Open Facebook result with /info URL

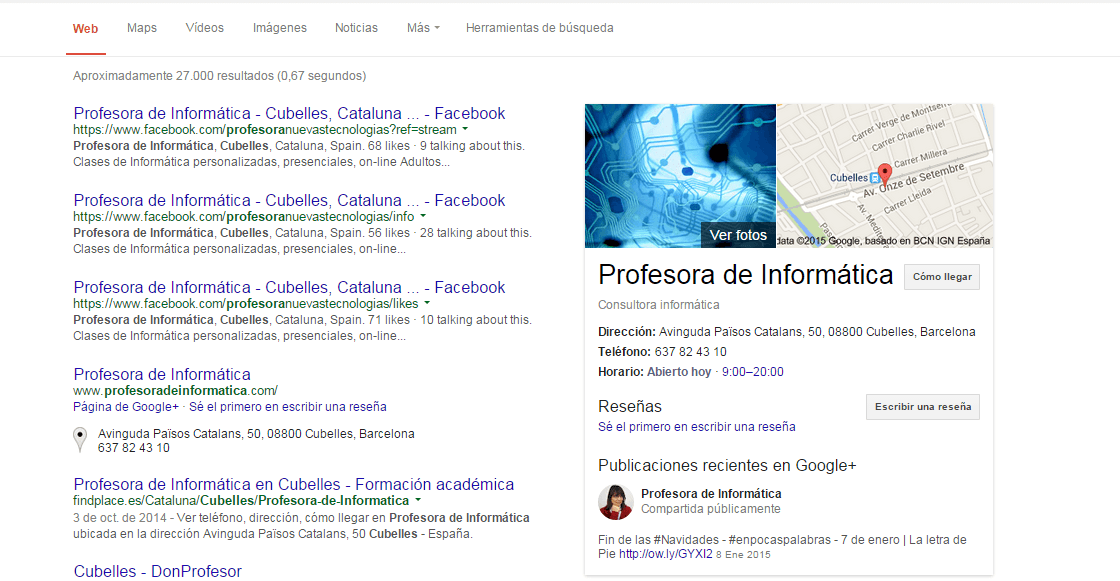point(289,200)
